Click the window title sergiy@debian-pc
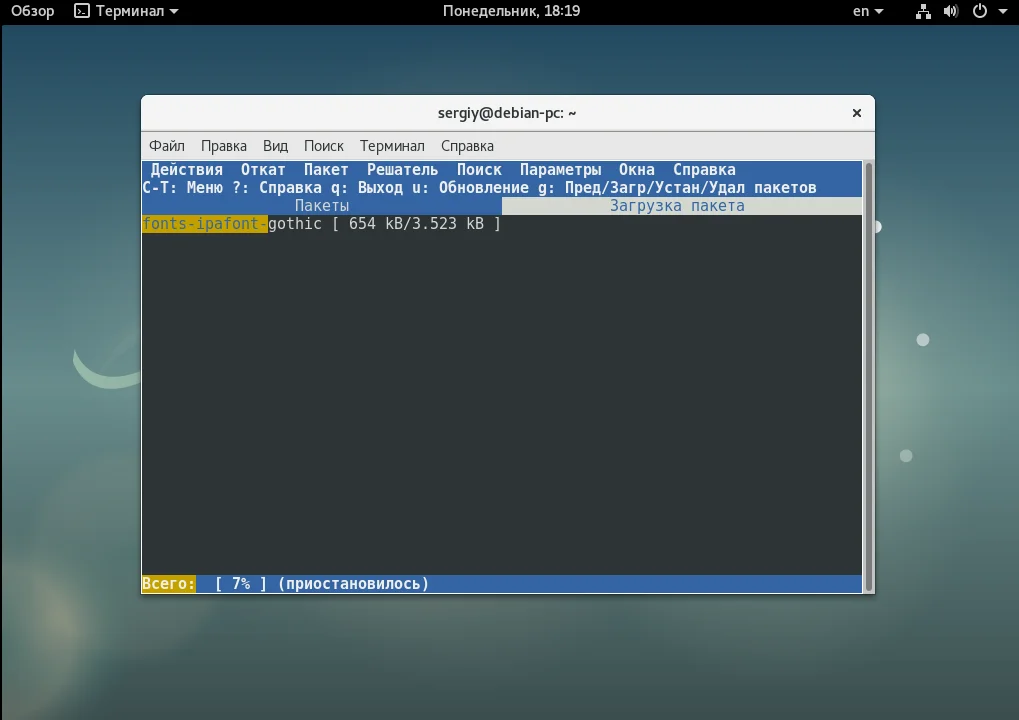The width and height of the screenshot is (1019, 720). (507, 113)
